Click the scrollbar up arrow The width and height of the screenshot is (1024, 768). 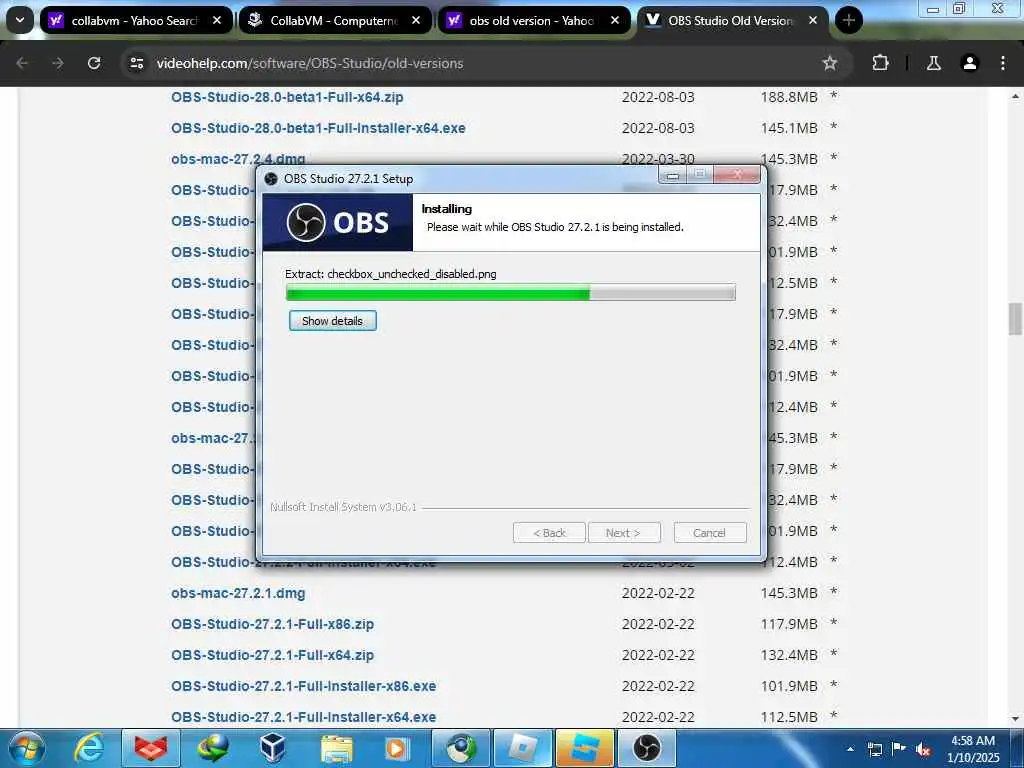1015,96
